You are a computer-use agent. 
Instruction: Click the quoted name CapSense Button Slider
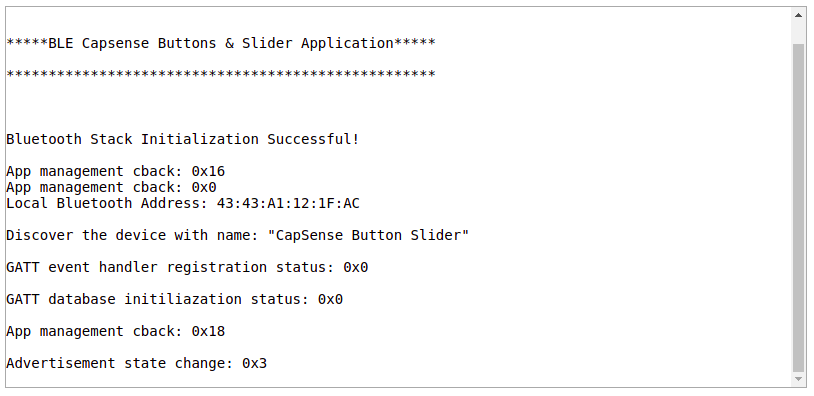(368, 235)
